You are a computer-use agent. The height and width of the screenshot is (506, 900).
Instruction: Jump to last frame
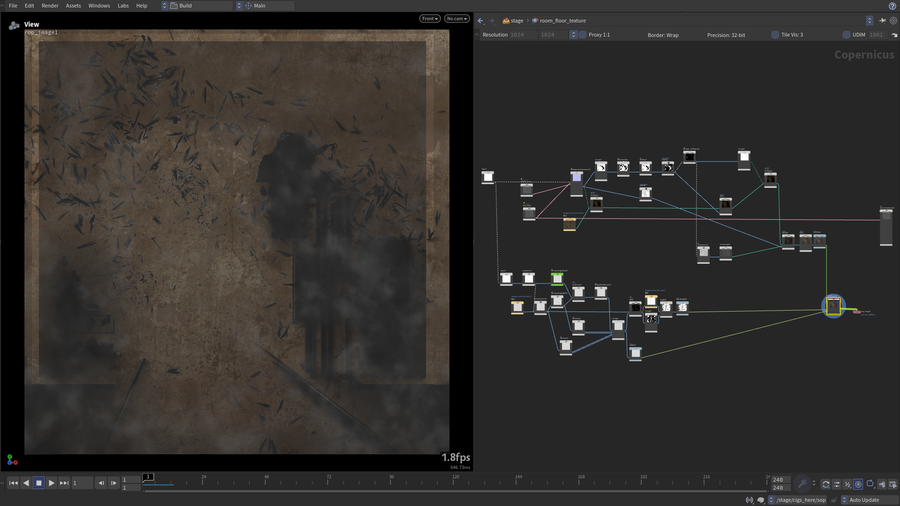[64, 483]
